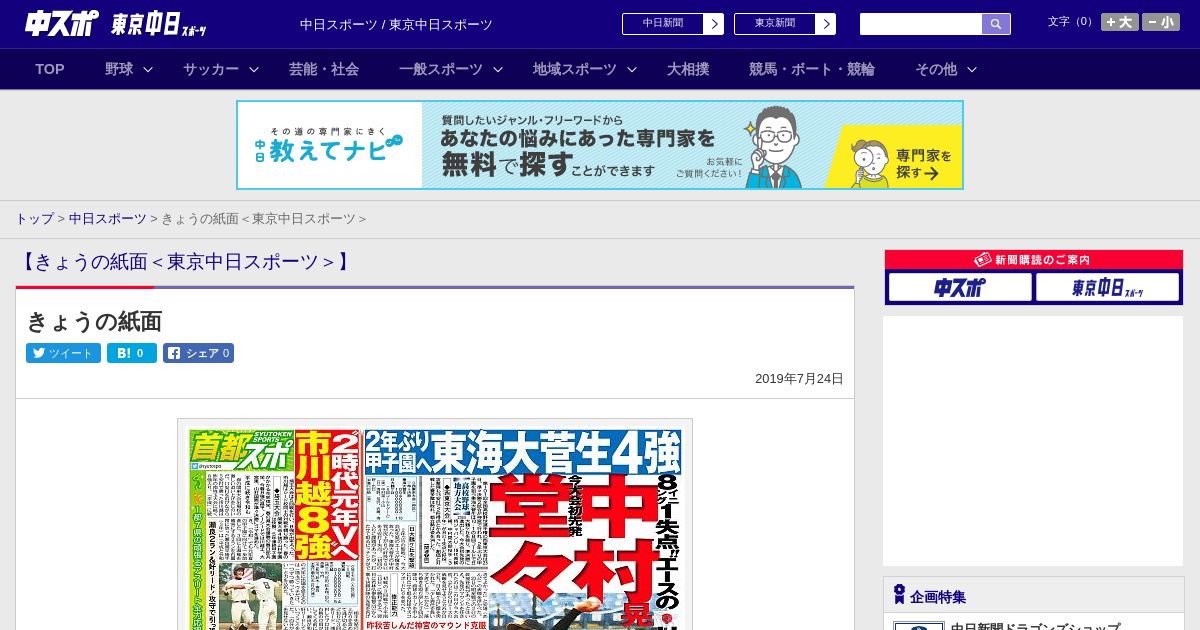Click the 中日スポーツ / 東京中日スポーツ header text
This screenshot has width=1200, height=630.
click(396, 24)
